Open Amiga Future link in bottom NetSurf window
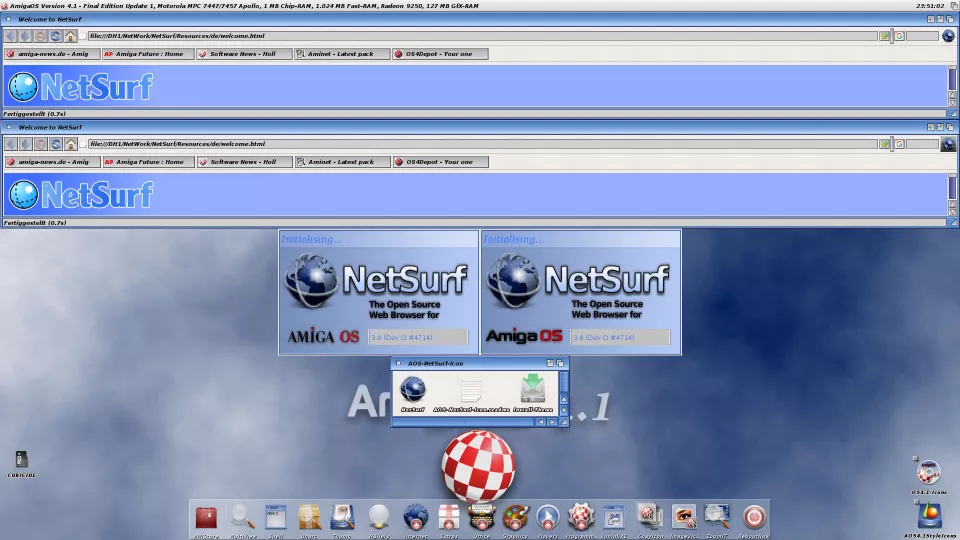960x540 pixels. click(145, 162)
